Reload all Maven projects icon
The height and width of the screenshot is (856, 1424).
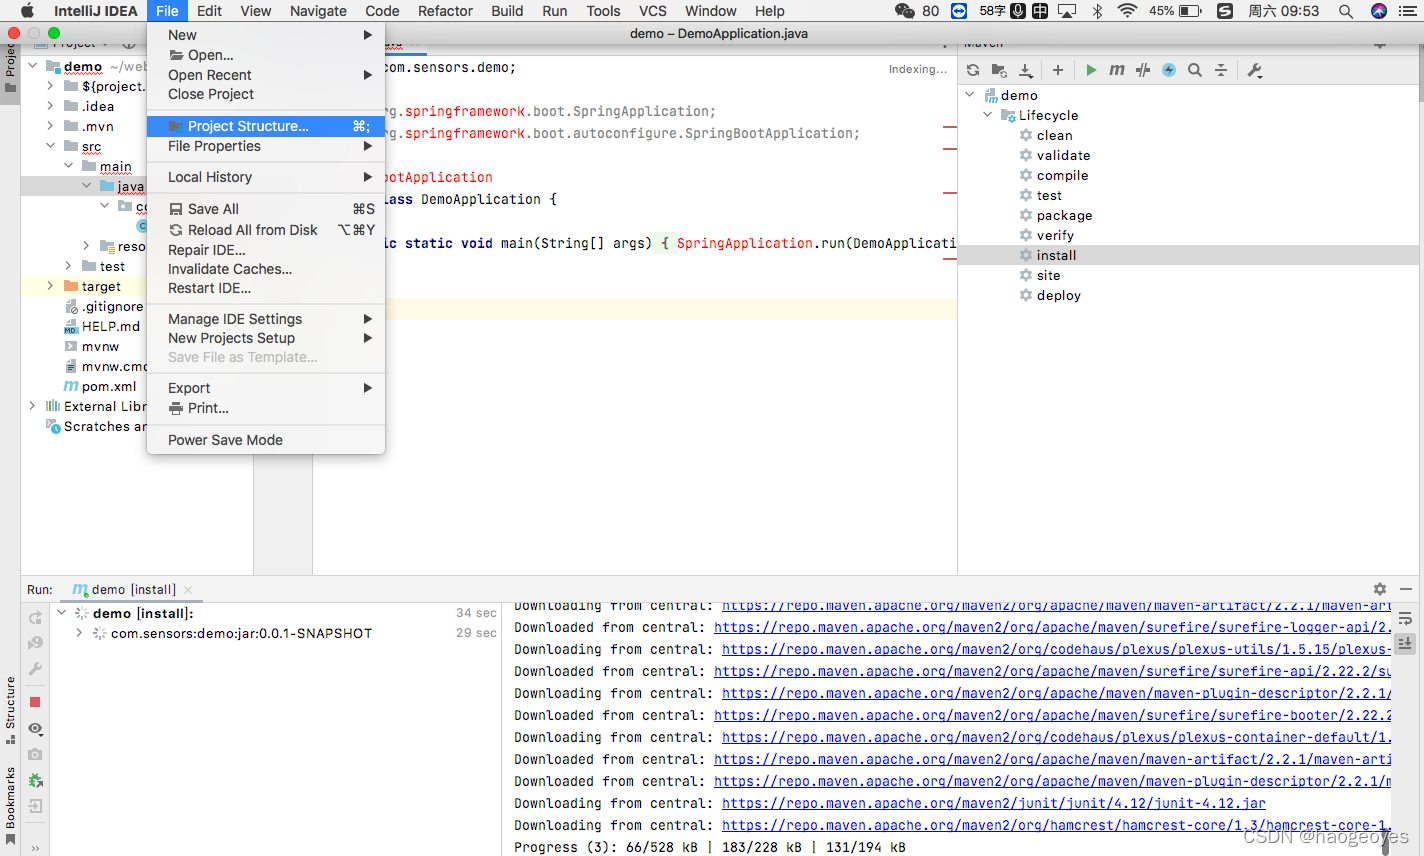coord(973,70)
